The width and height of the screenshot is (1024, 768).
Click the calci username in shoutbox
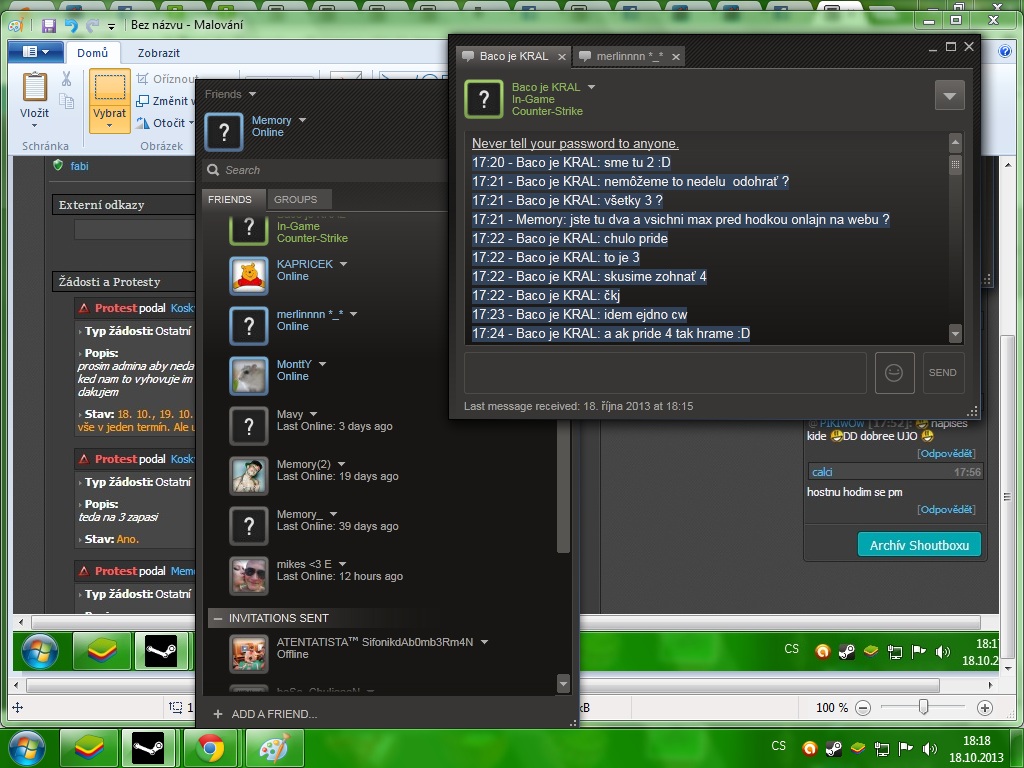pos(822,472)
